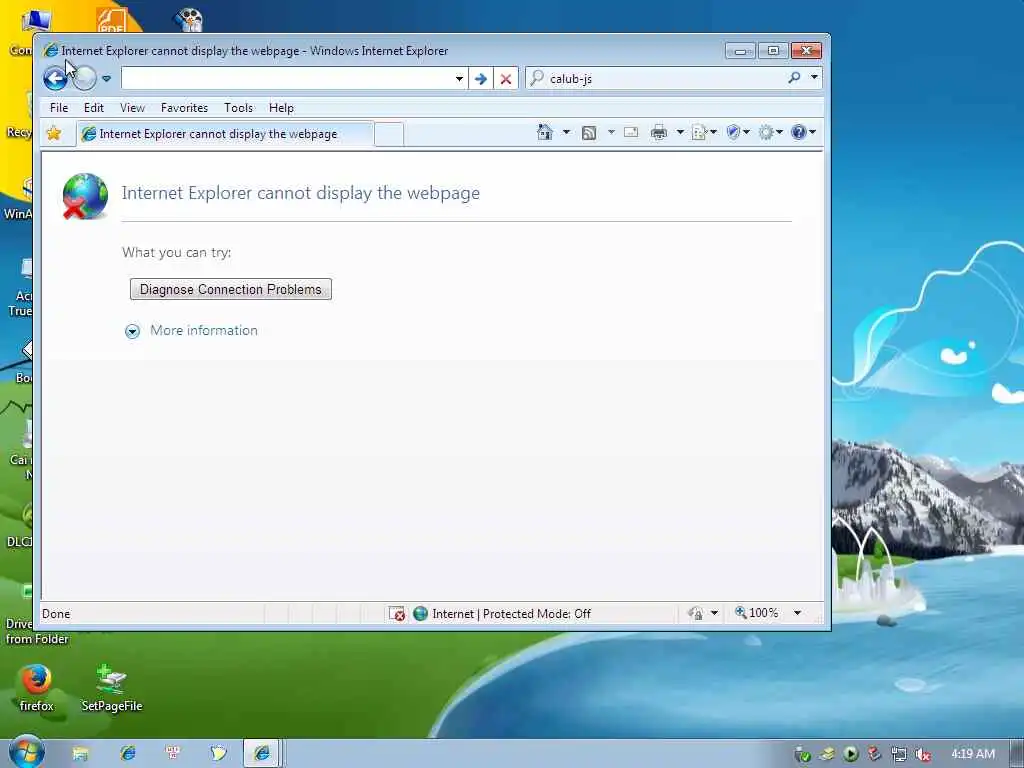Open the Page menu icon
This screenshot has height=768, width=1024.
tap(704, 133)
